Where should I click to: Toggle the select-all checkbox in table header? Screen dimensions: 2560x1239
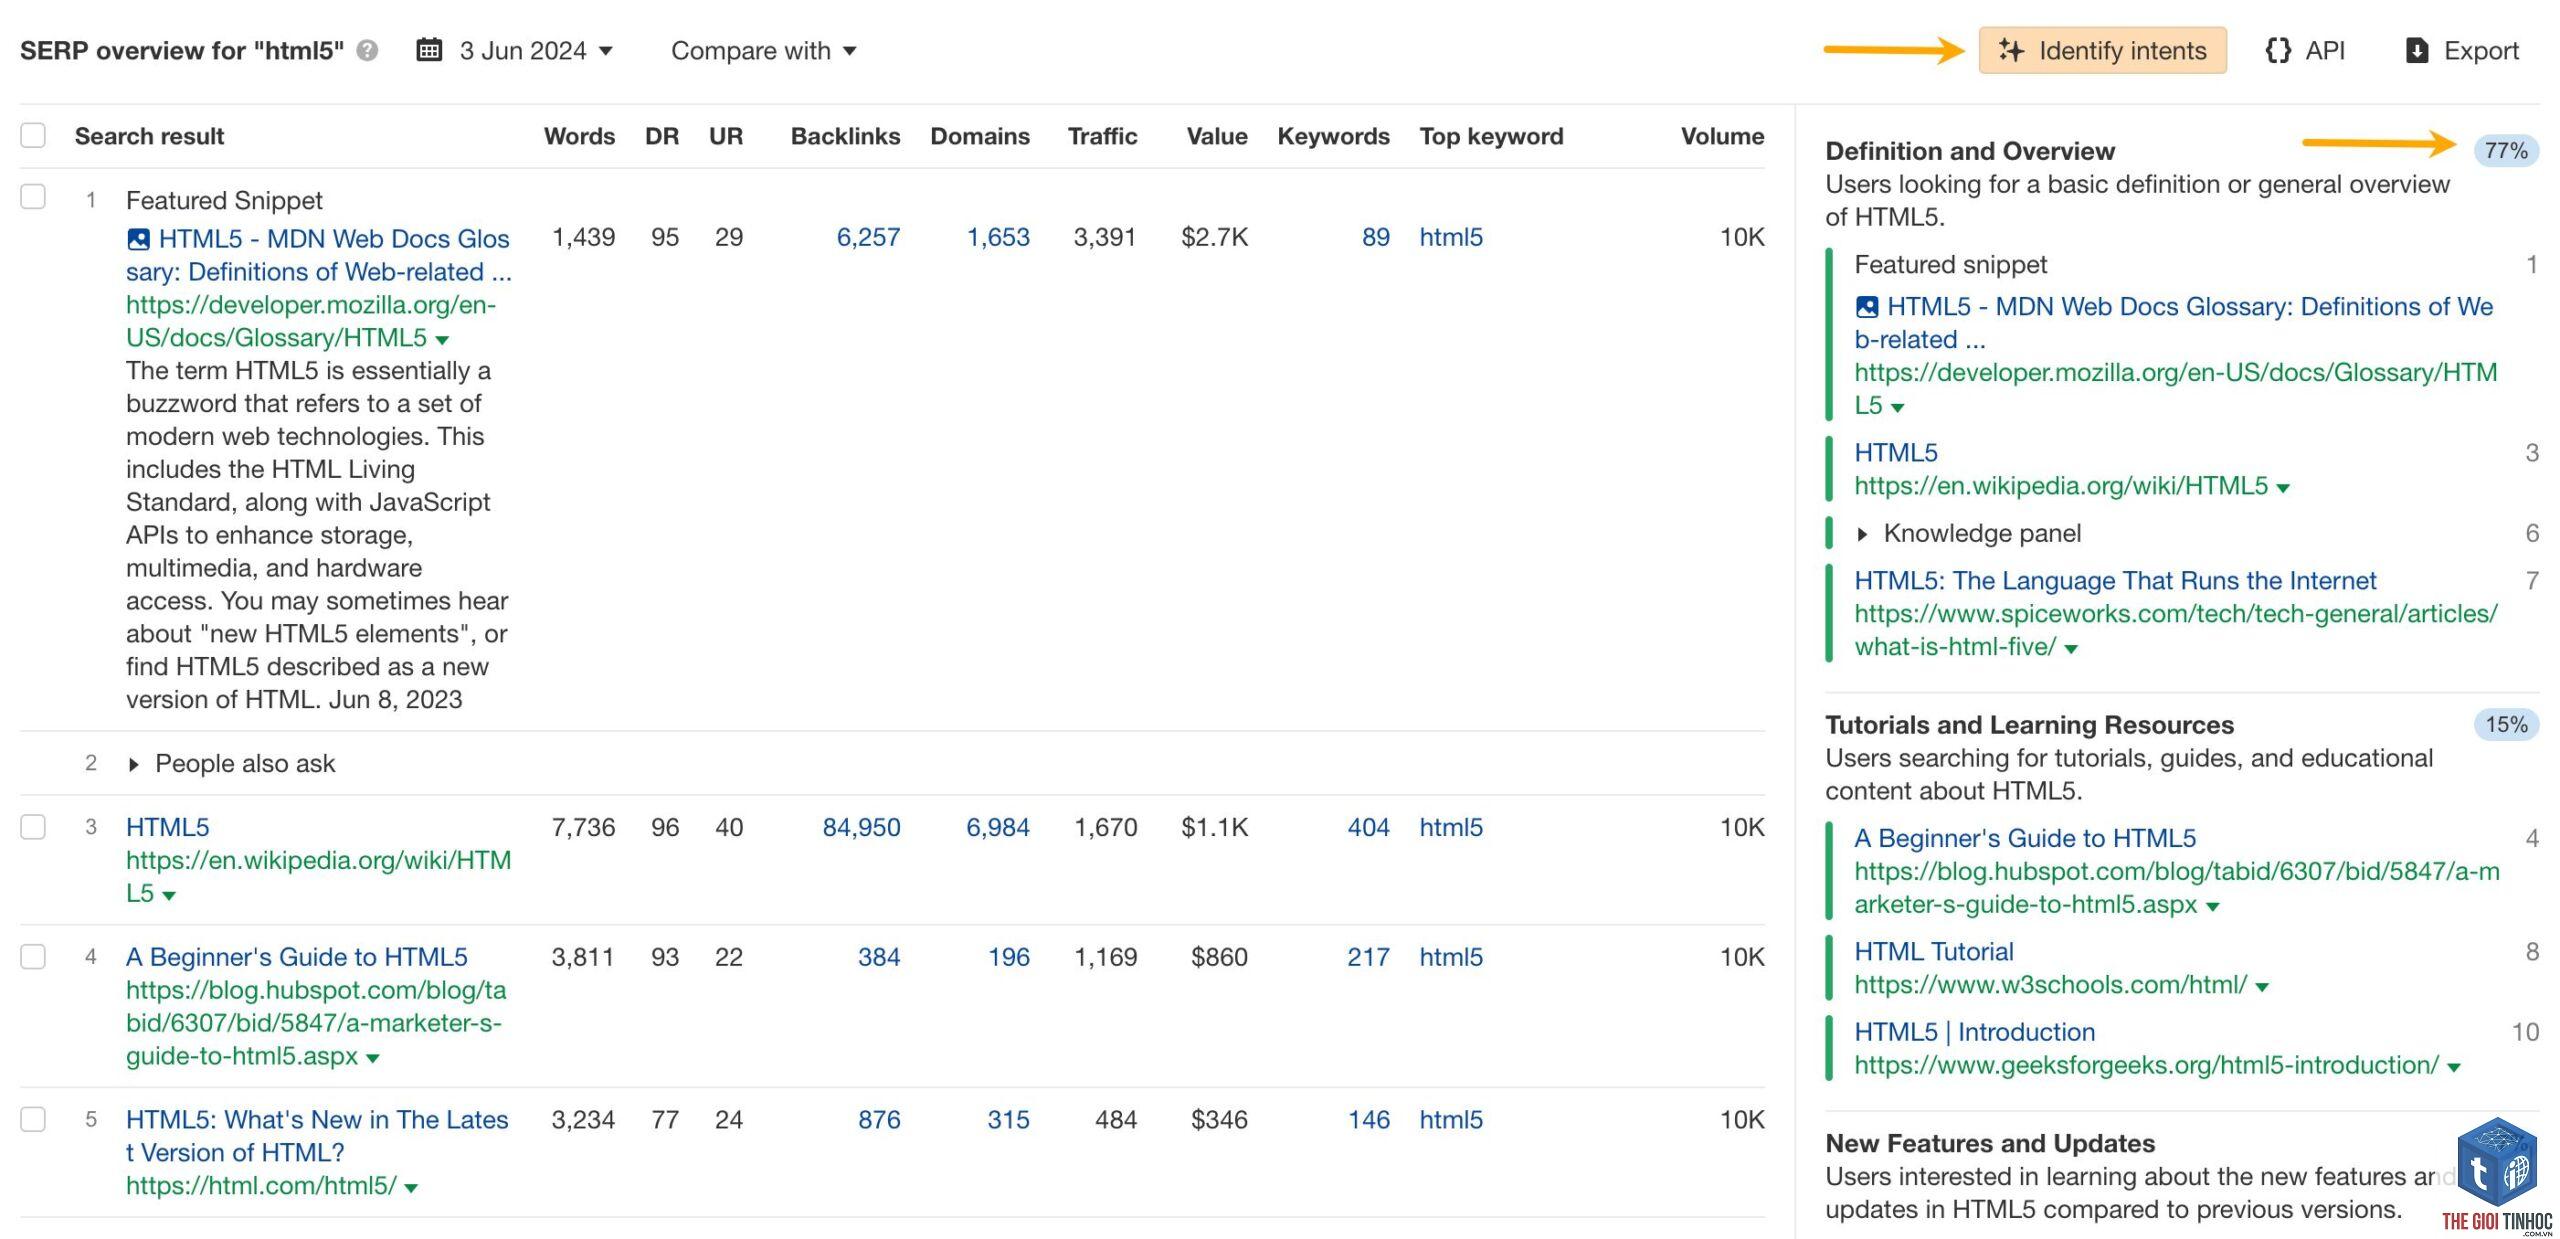[x=33, y=135]
